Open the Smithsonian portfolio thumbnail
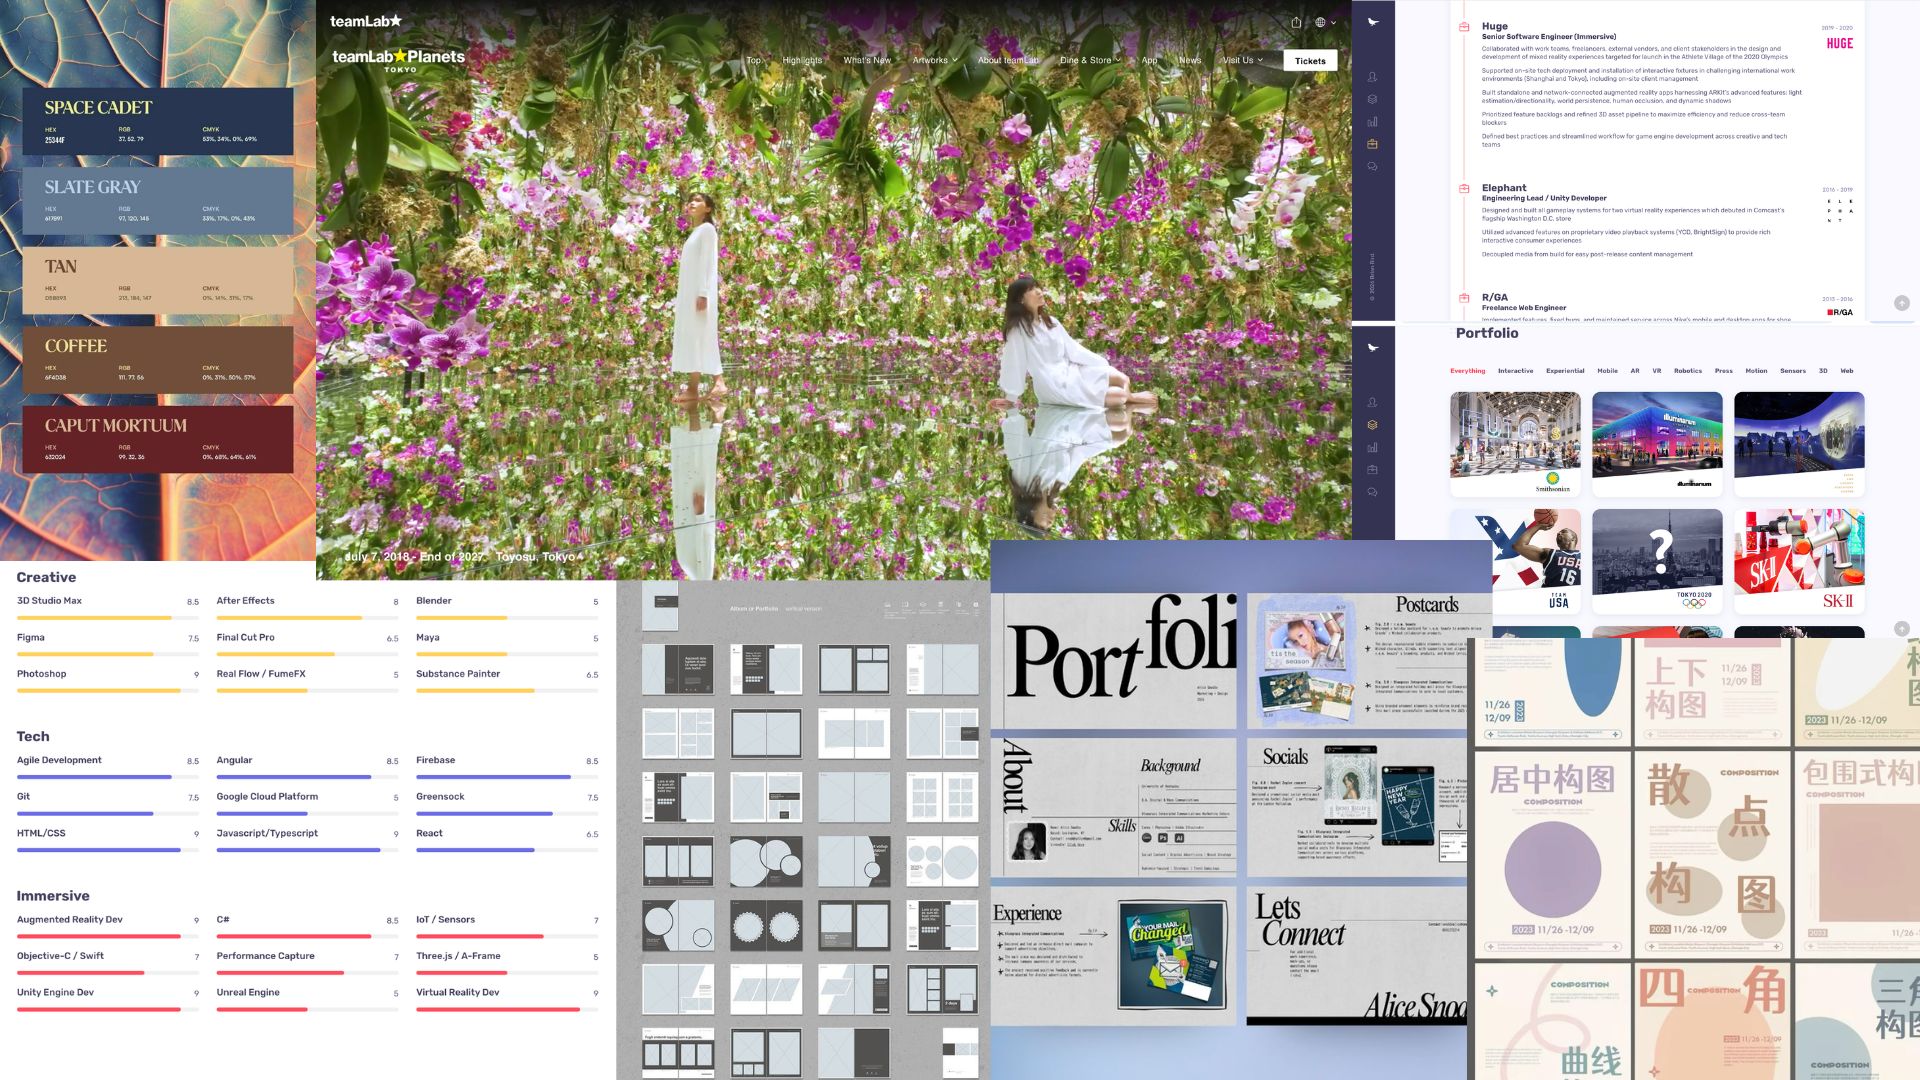1920x1080 pixels. (1515, 444)
